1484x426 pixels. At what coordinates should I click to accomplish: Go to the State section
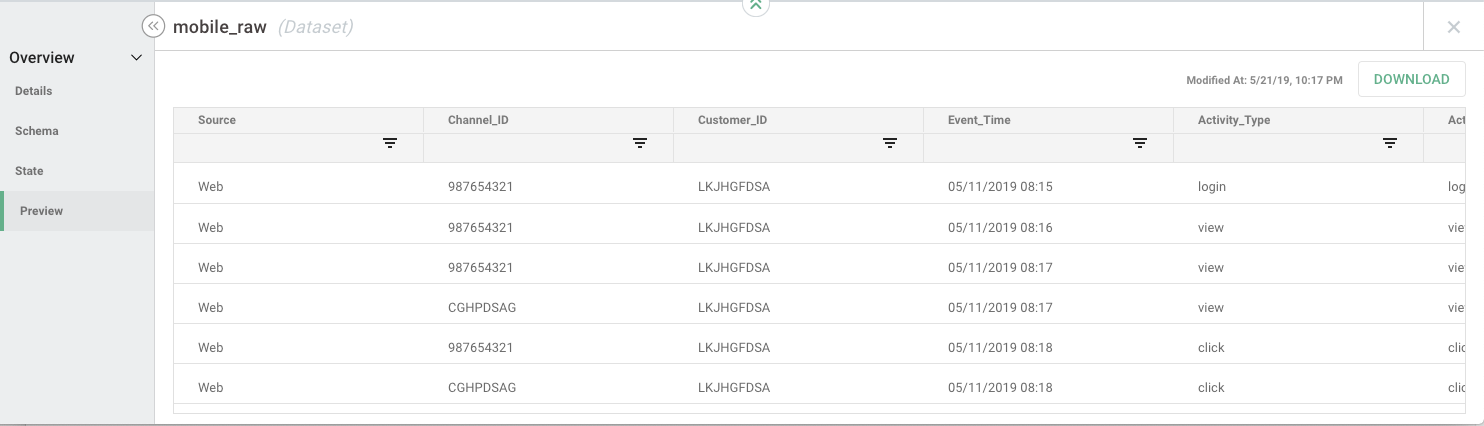(29, 171)
